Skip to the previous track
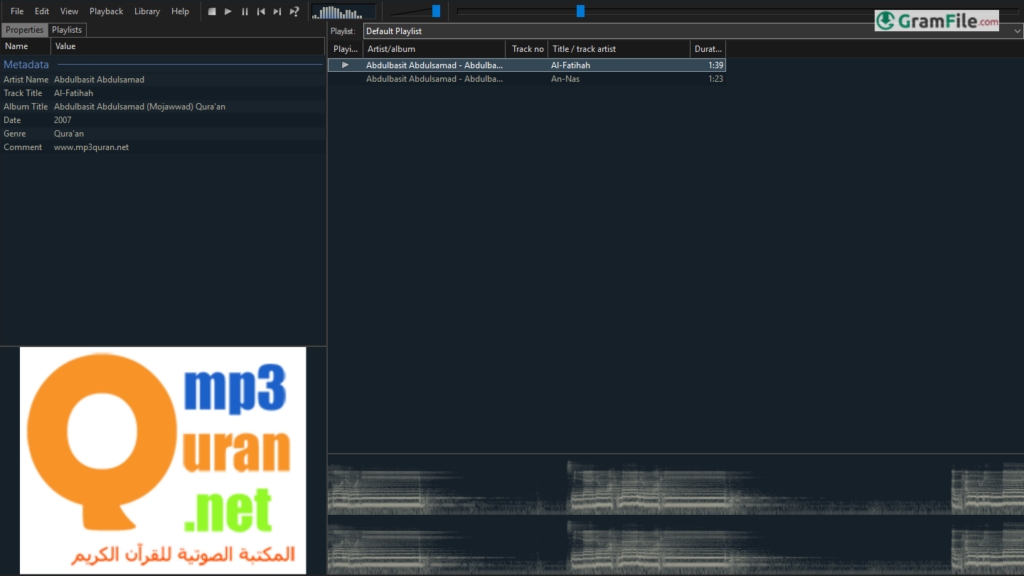 (261, 11)
